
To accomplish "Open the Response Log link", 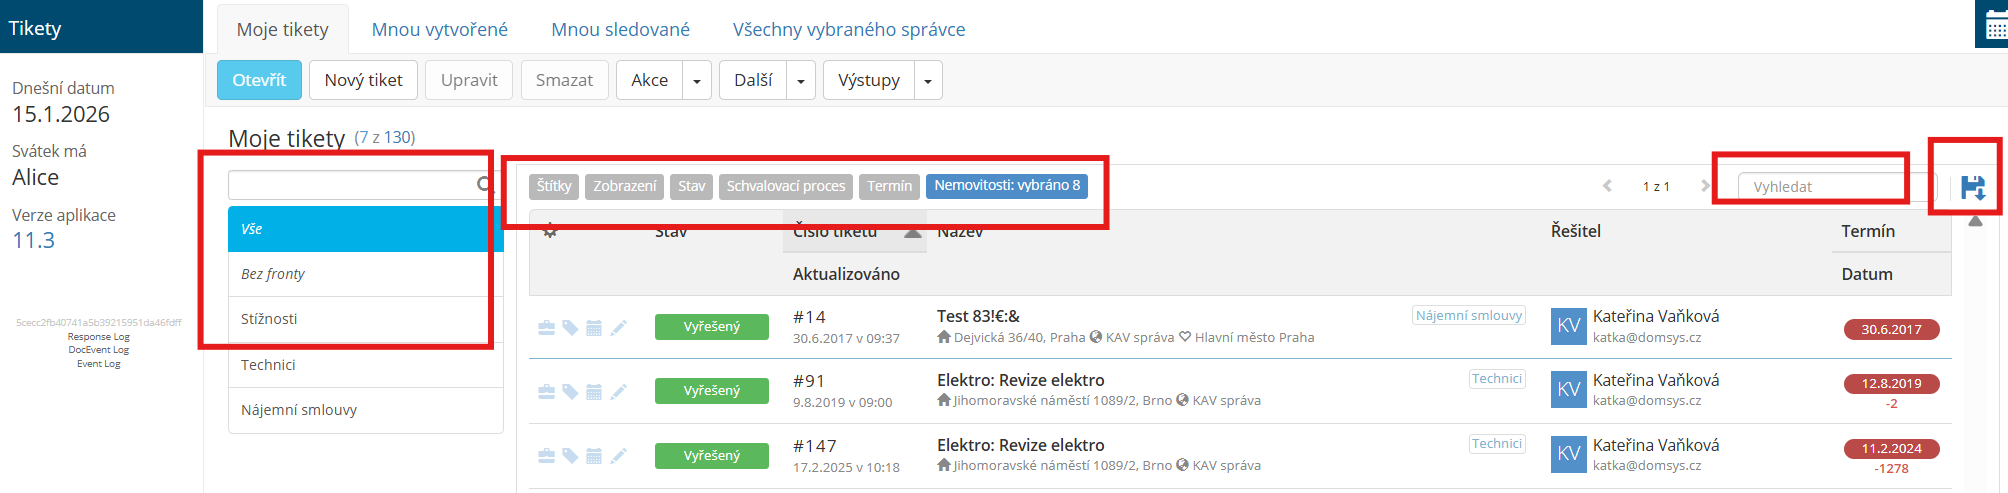I will point(98,337).
